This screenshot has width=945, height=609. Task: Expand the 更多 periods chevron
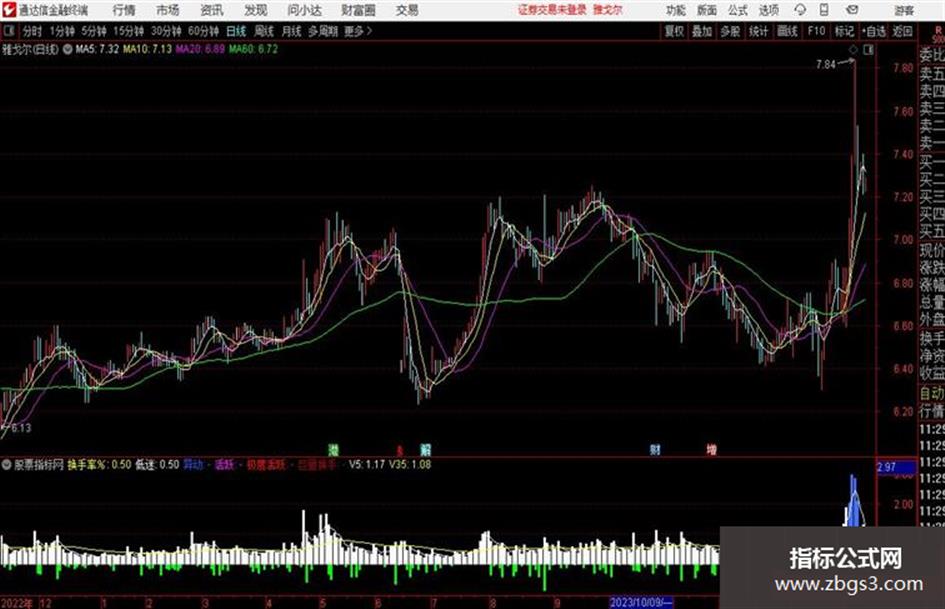coord(369,31)
